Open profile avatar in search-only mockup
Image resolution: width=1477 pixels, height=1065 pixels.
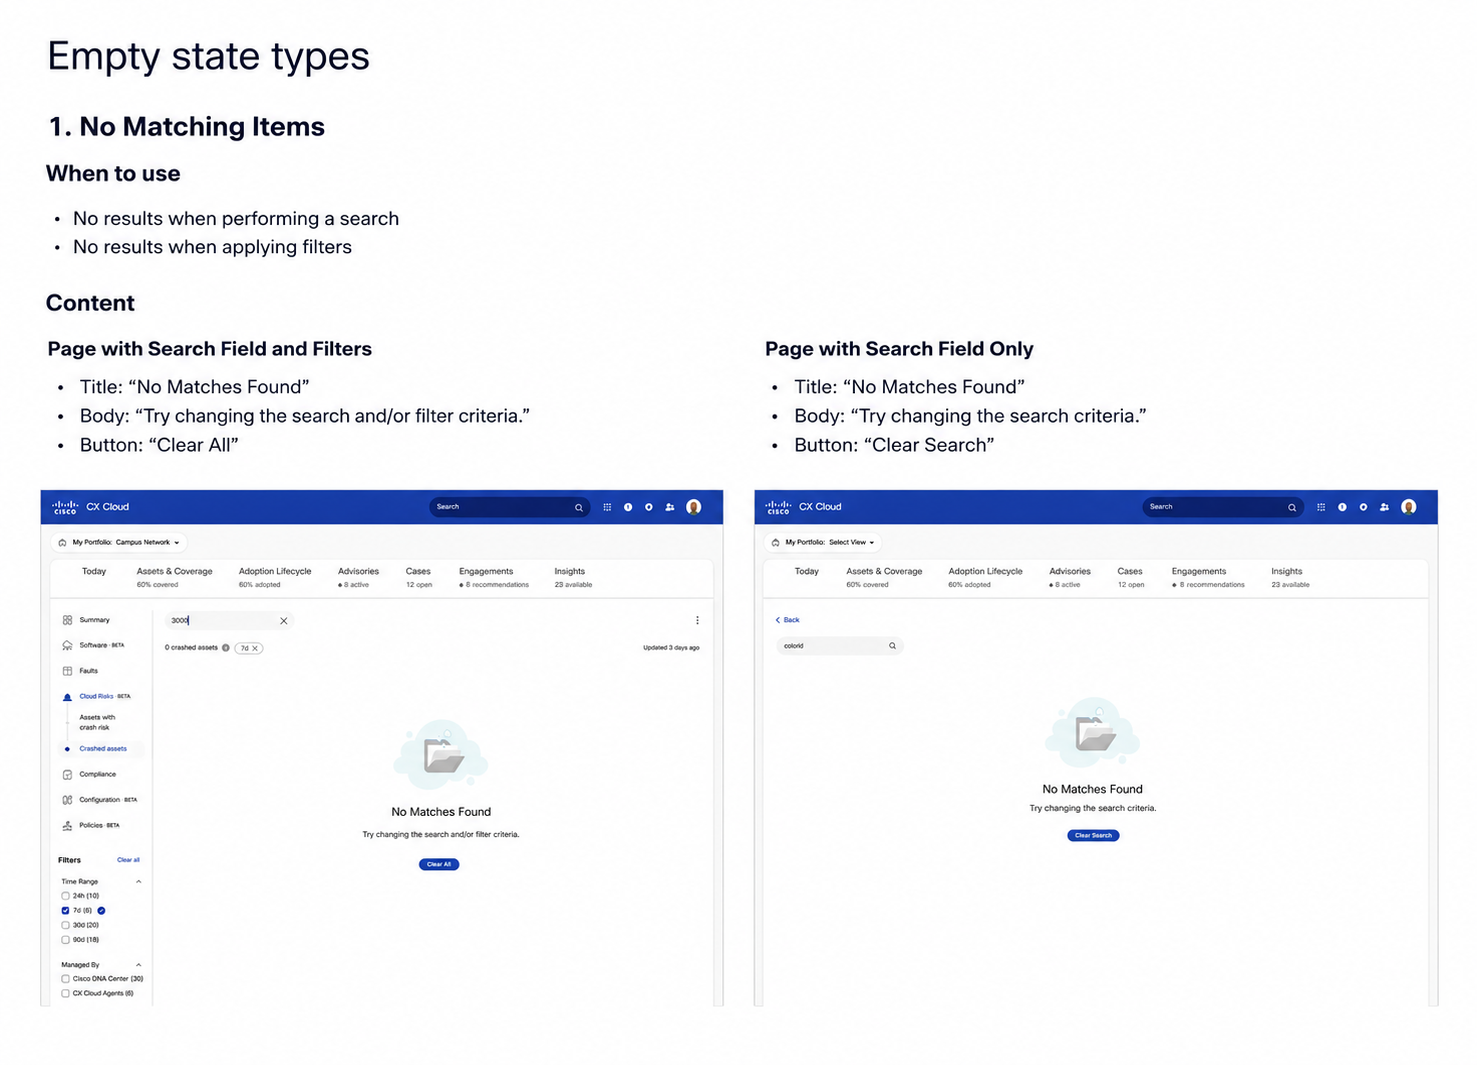click(1409, 507)
